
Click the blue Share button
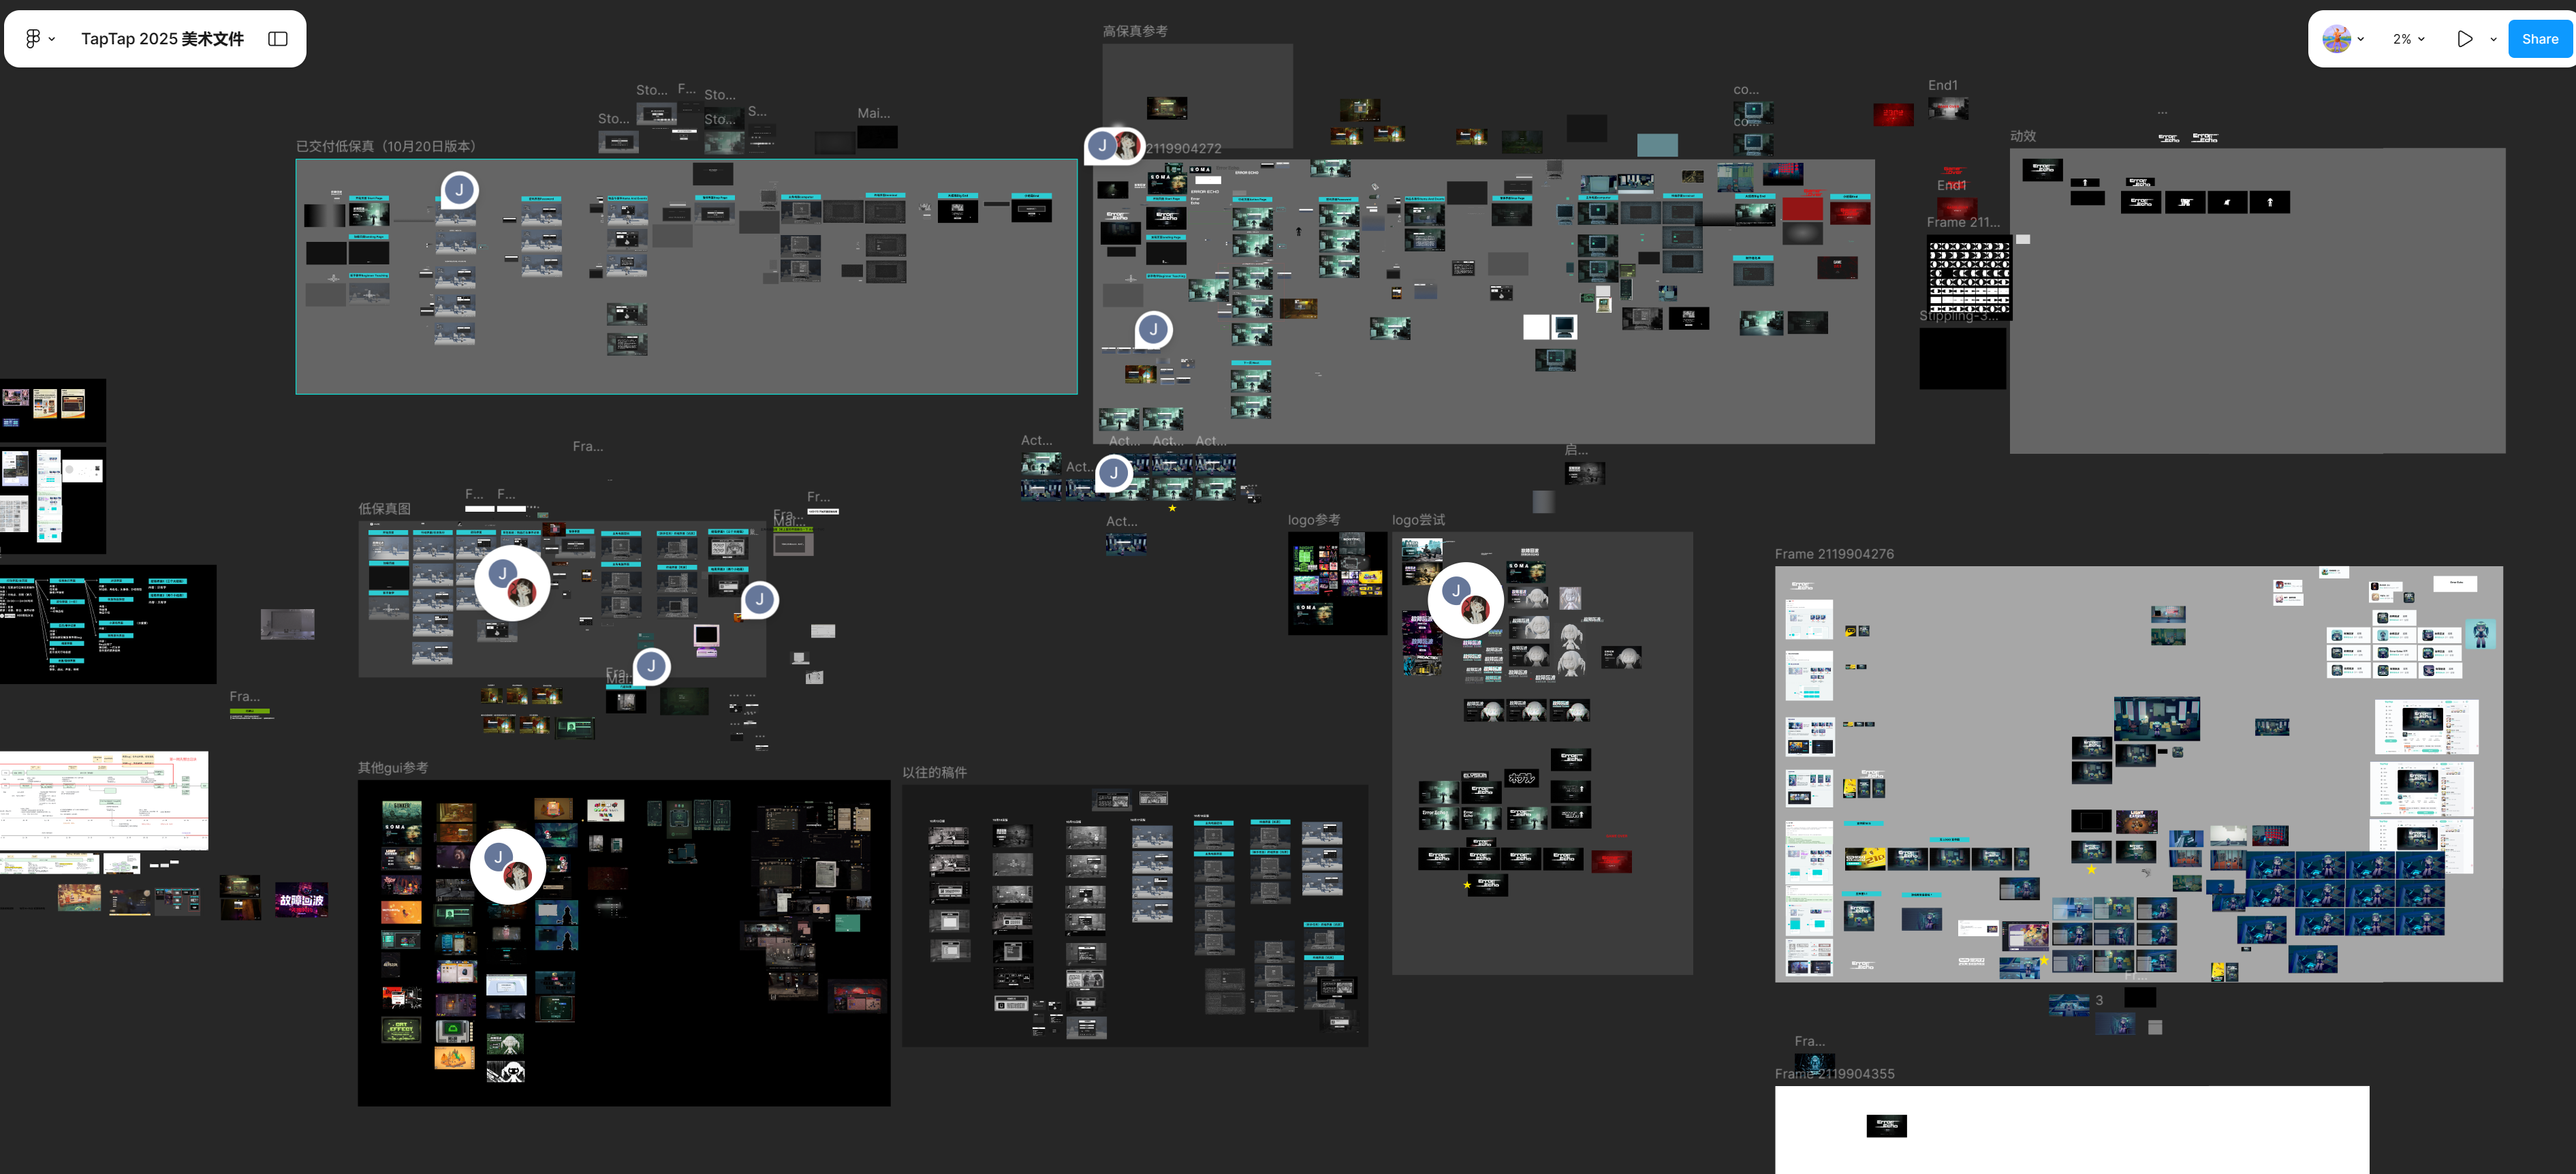(2539, 39)
